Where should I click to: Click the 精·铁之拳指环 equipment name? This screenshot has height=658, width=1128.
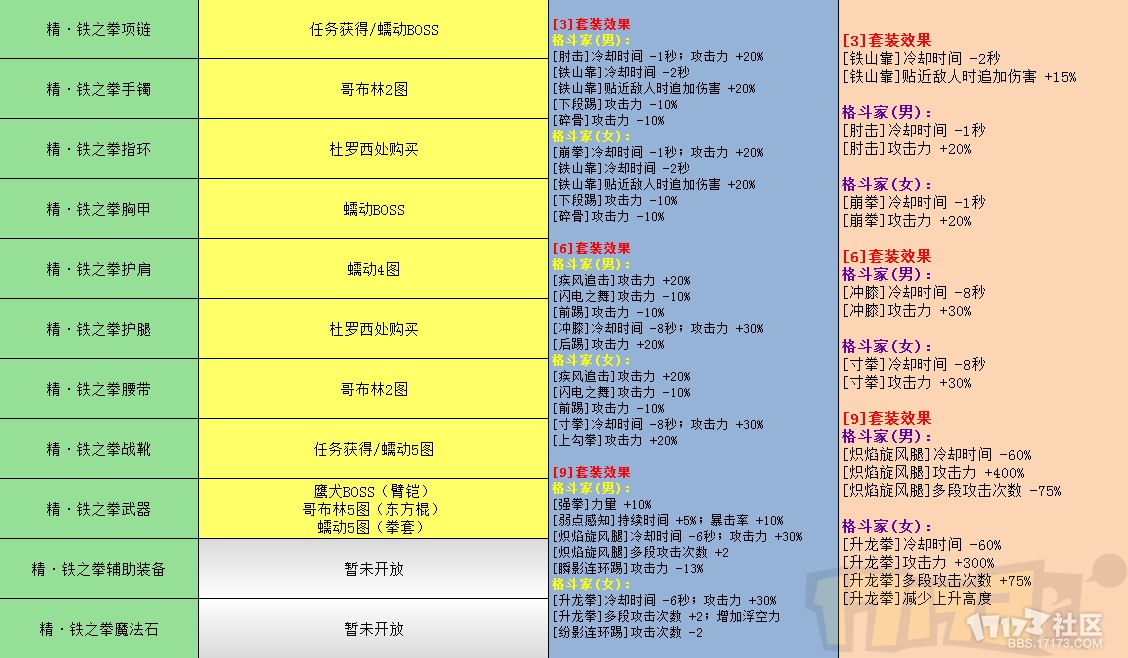click(x=98, y=149)
